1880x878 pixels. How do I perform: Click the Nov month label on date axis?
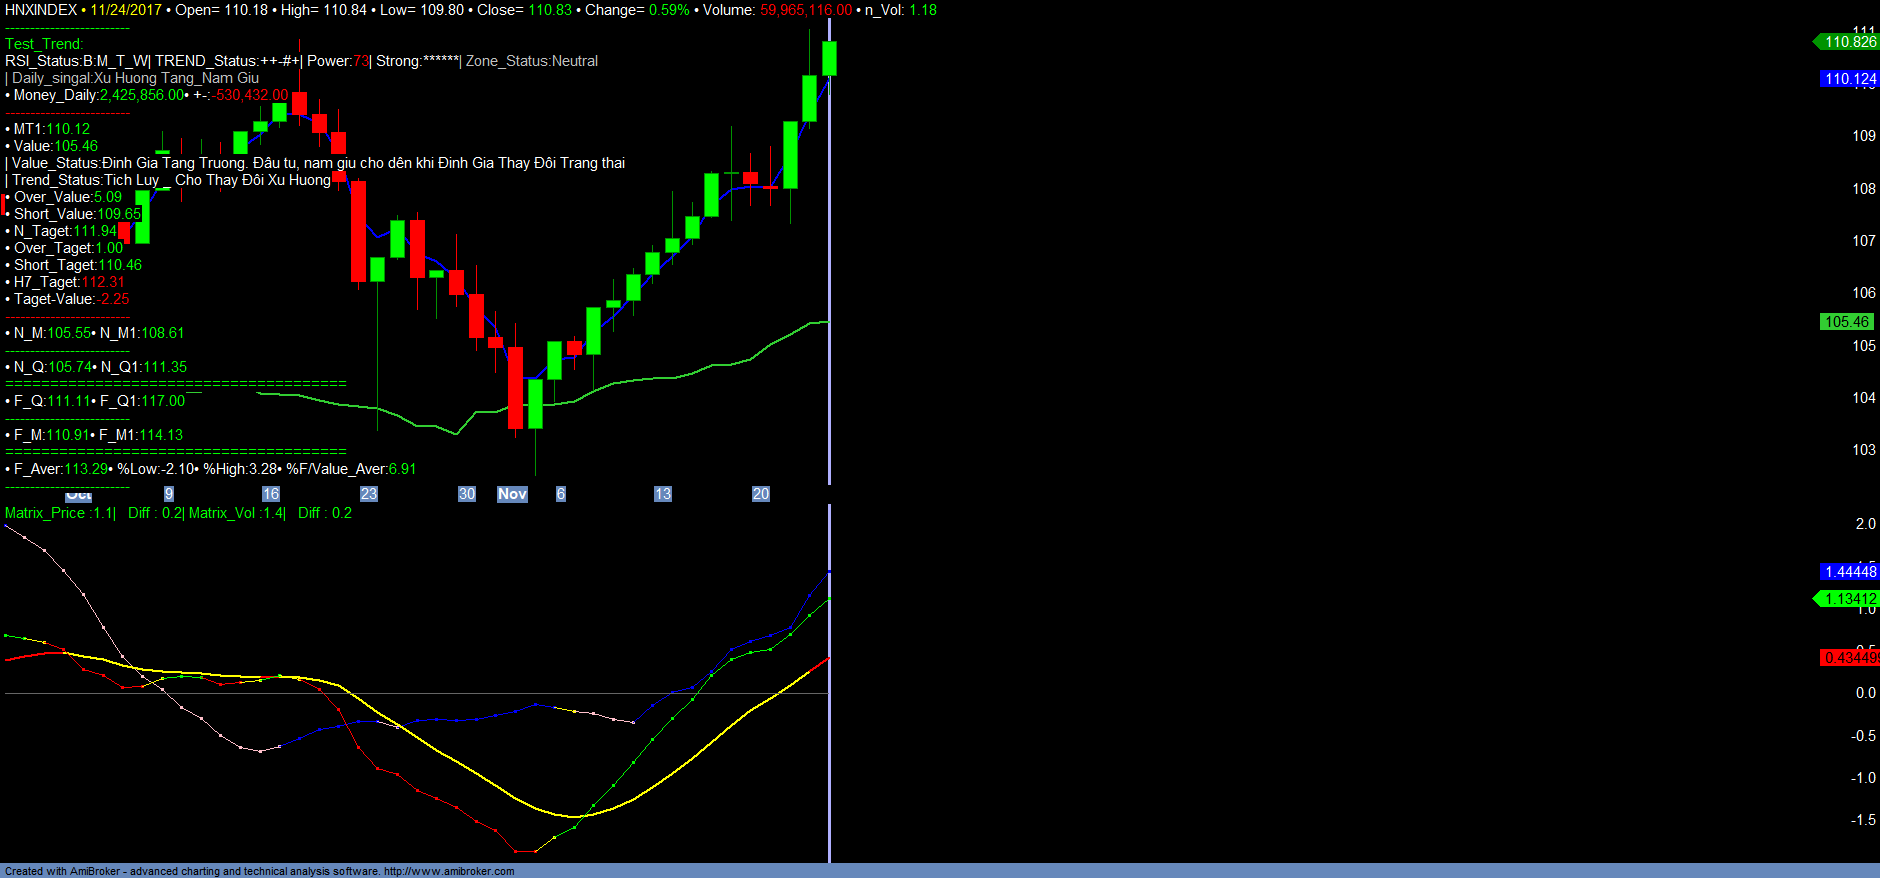click(512, 494)
